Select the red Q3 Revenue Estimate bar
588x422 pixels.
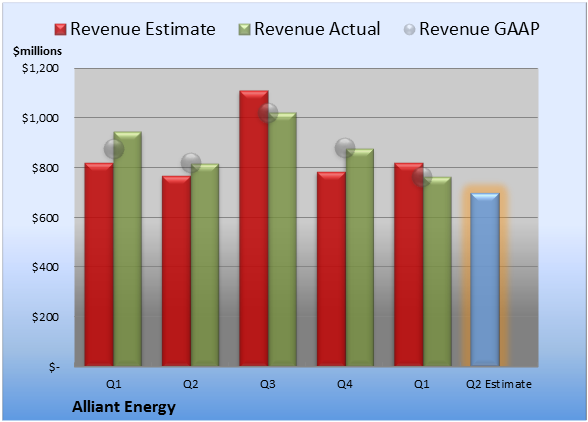254,228
